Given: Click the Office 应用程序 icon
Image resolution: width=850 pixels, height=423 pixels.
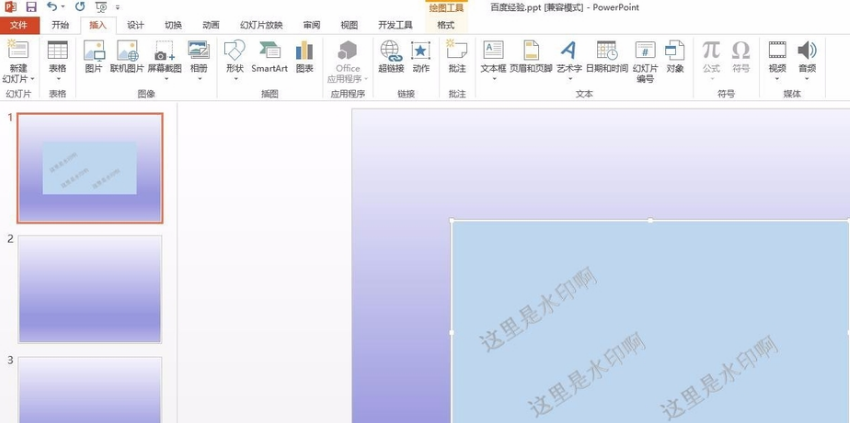Looking at the screenshot, I should pyautogui.click(x=347, y=50).
